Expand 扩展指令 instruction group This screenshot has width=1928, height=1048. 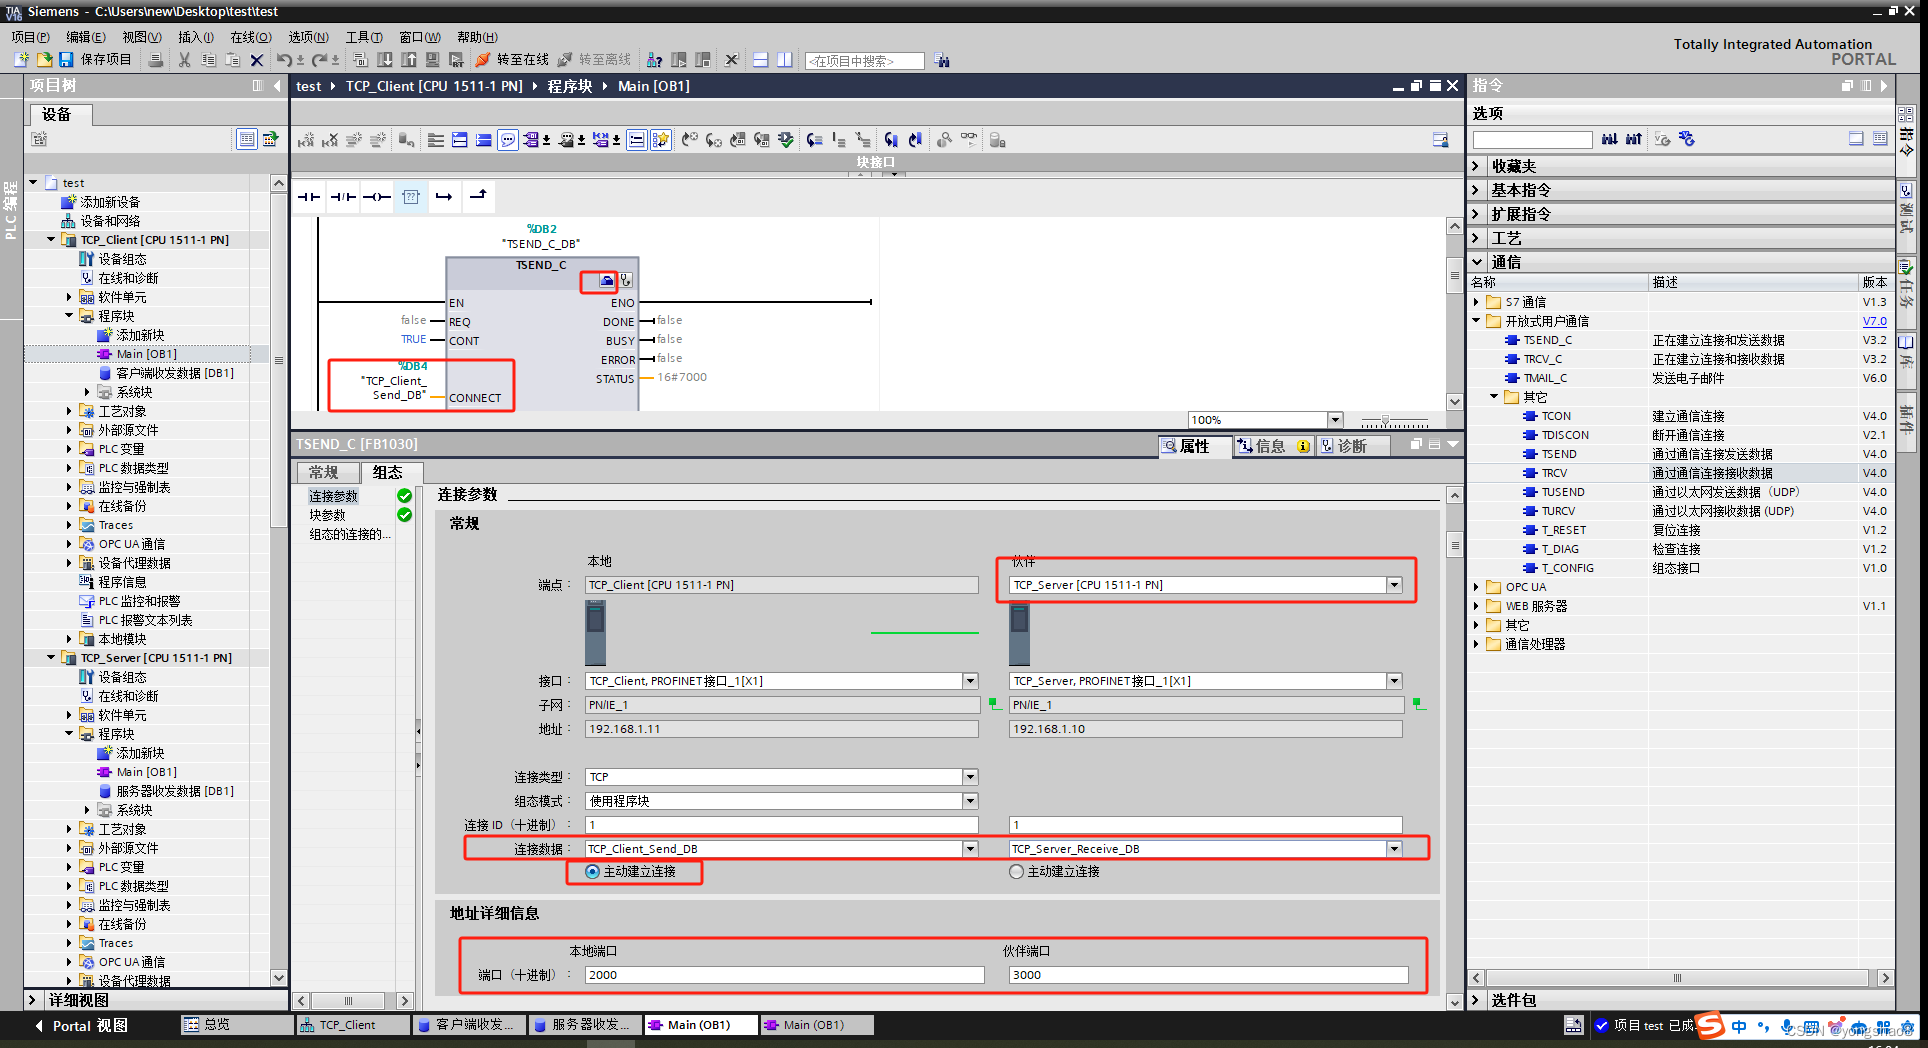click(x=1477, y=214)
